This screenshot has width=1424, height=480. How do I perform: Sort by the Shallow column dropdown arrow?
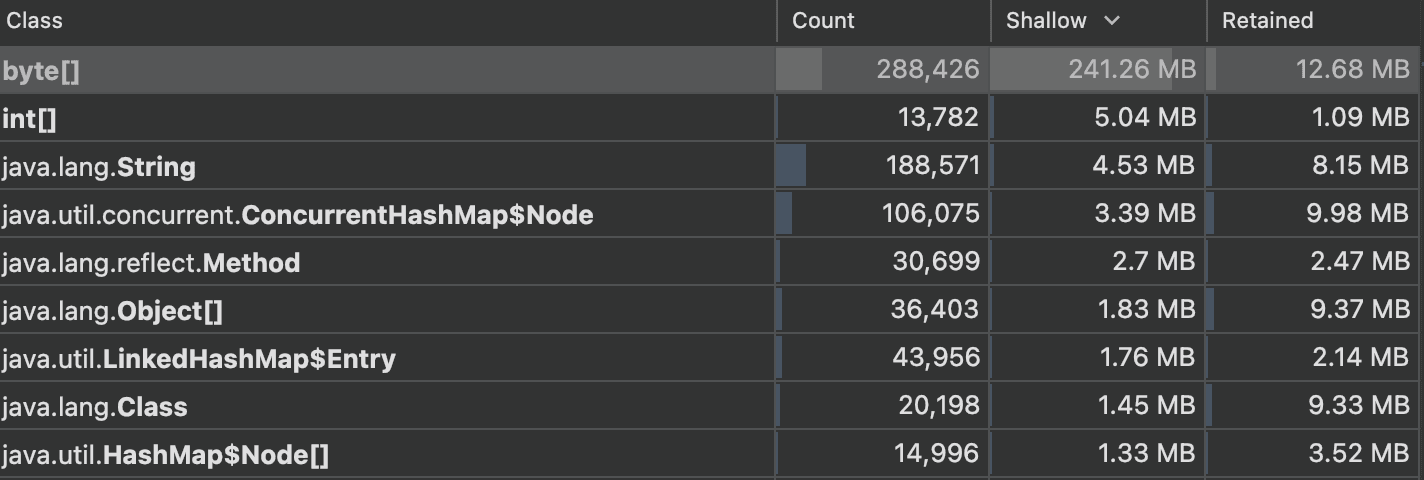tap(1112, 21)
